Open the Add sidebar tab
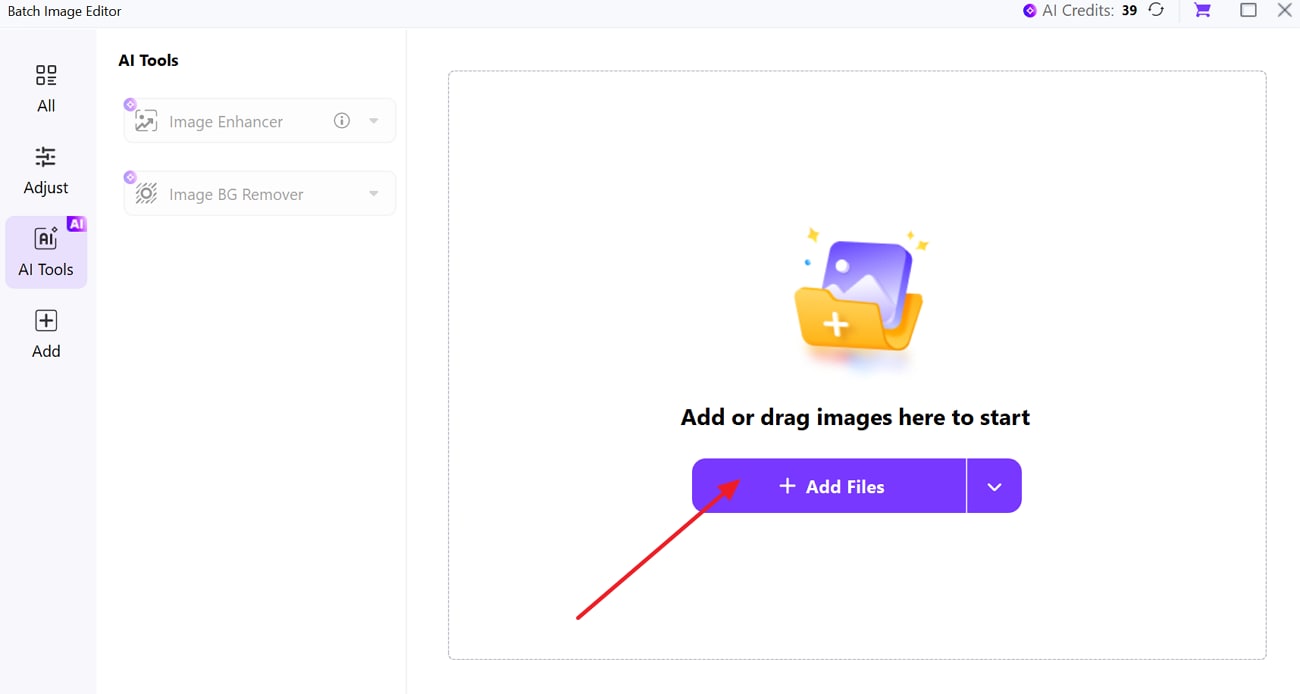Viewport: 1300px width, 694px height. (46, 334)
